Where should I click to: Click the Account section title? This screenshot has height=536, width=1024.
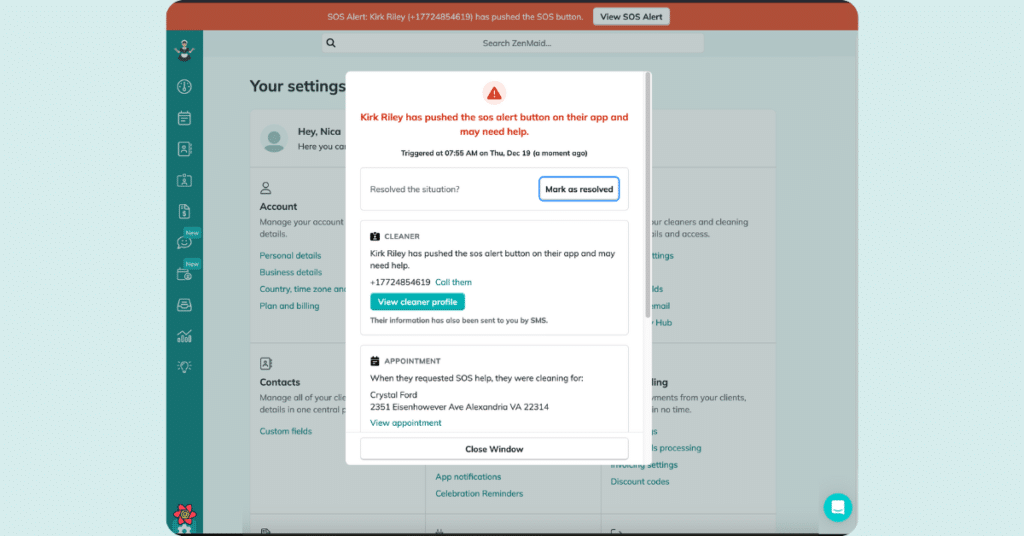[278, 206]
